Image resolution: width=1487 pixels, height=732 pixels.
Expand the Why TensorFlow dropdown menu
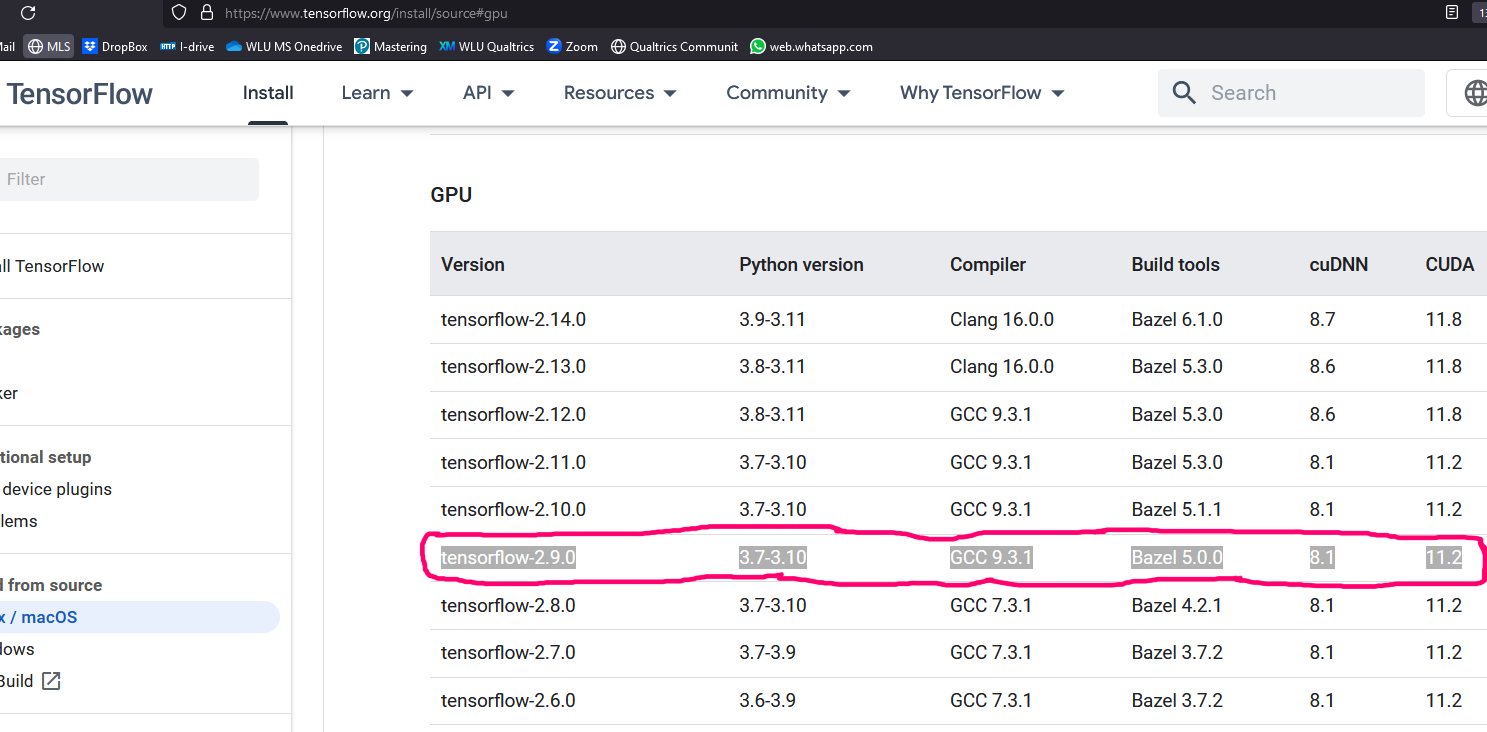click(x=982, y=93)
